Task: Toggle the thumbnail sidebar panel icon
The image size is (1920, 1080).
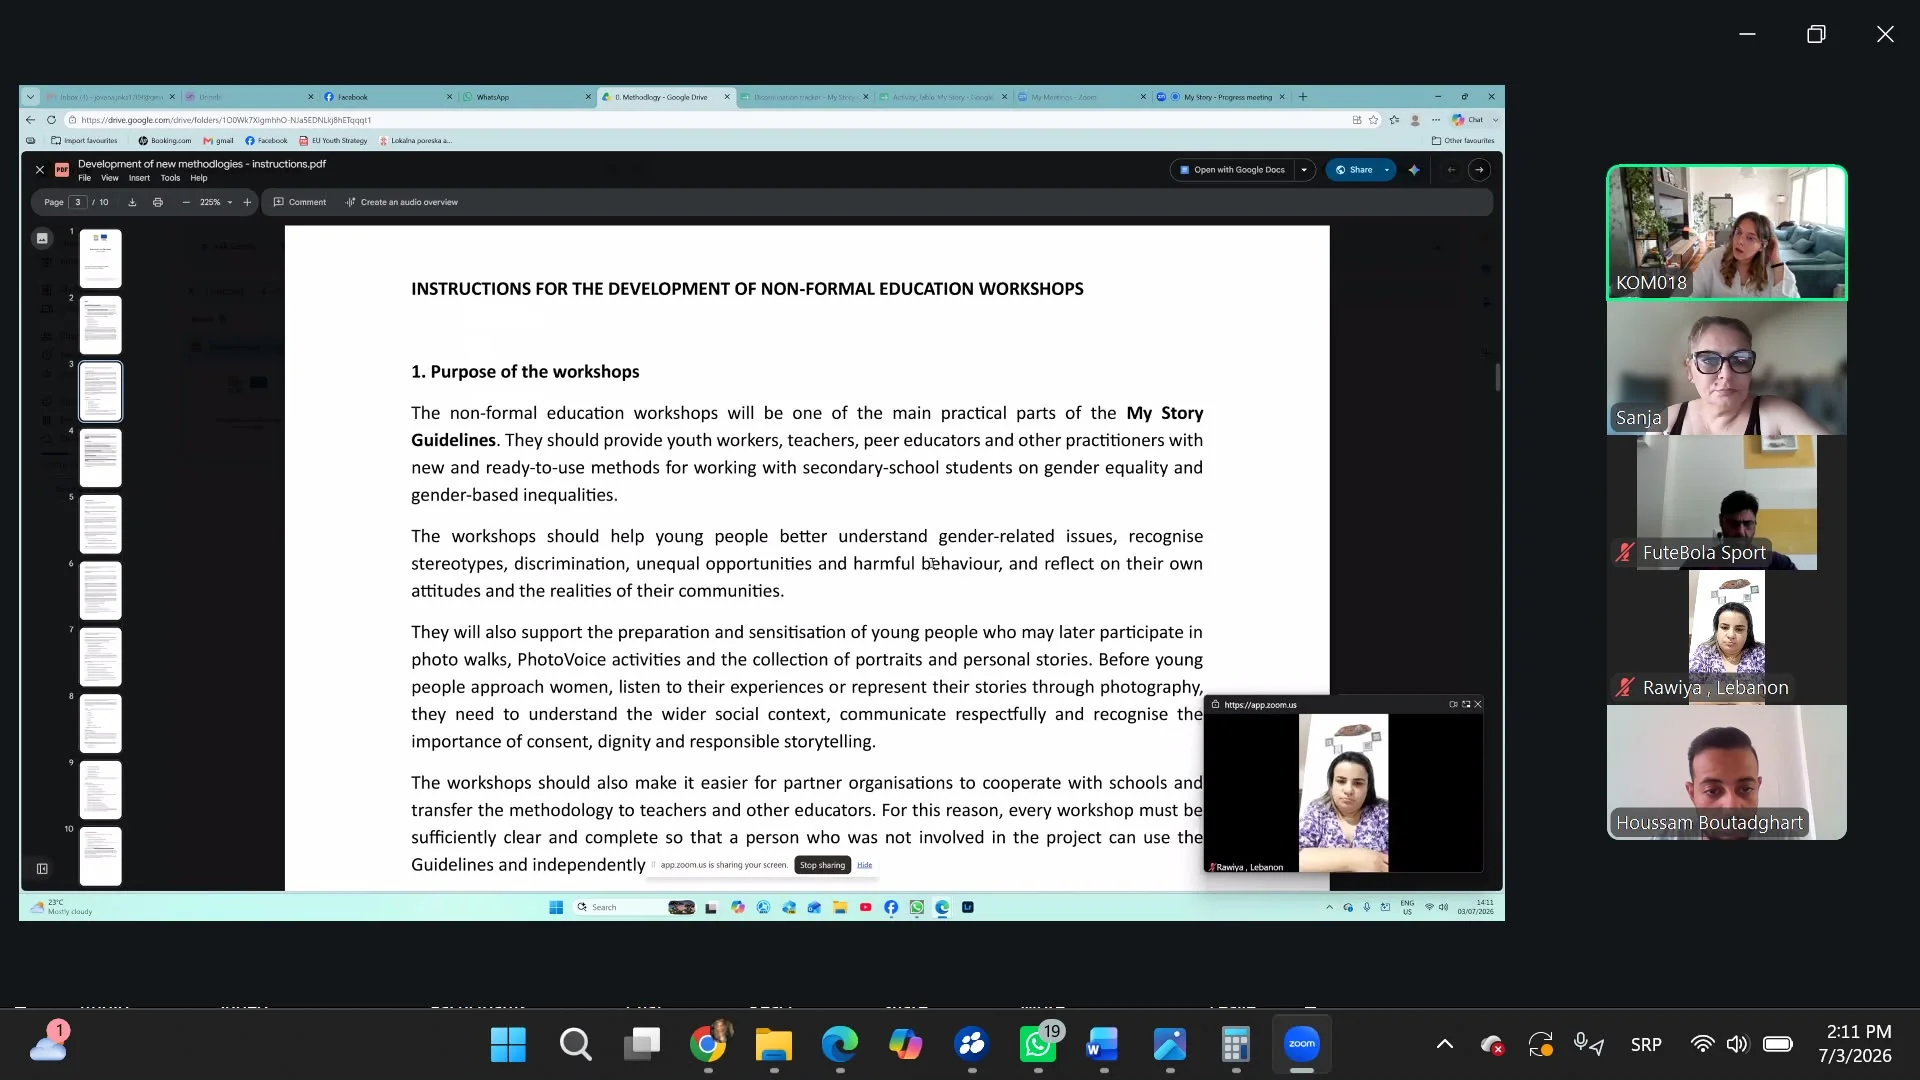Action: pos(42,238)
